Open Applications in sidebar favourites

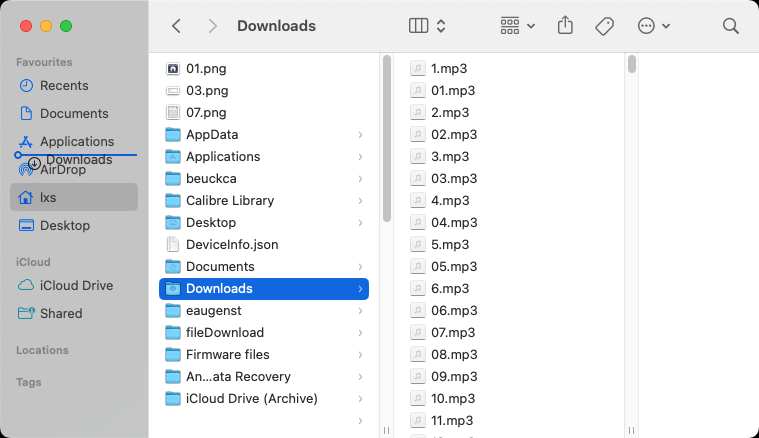[74, 141]
